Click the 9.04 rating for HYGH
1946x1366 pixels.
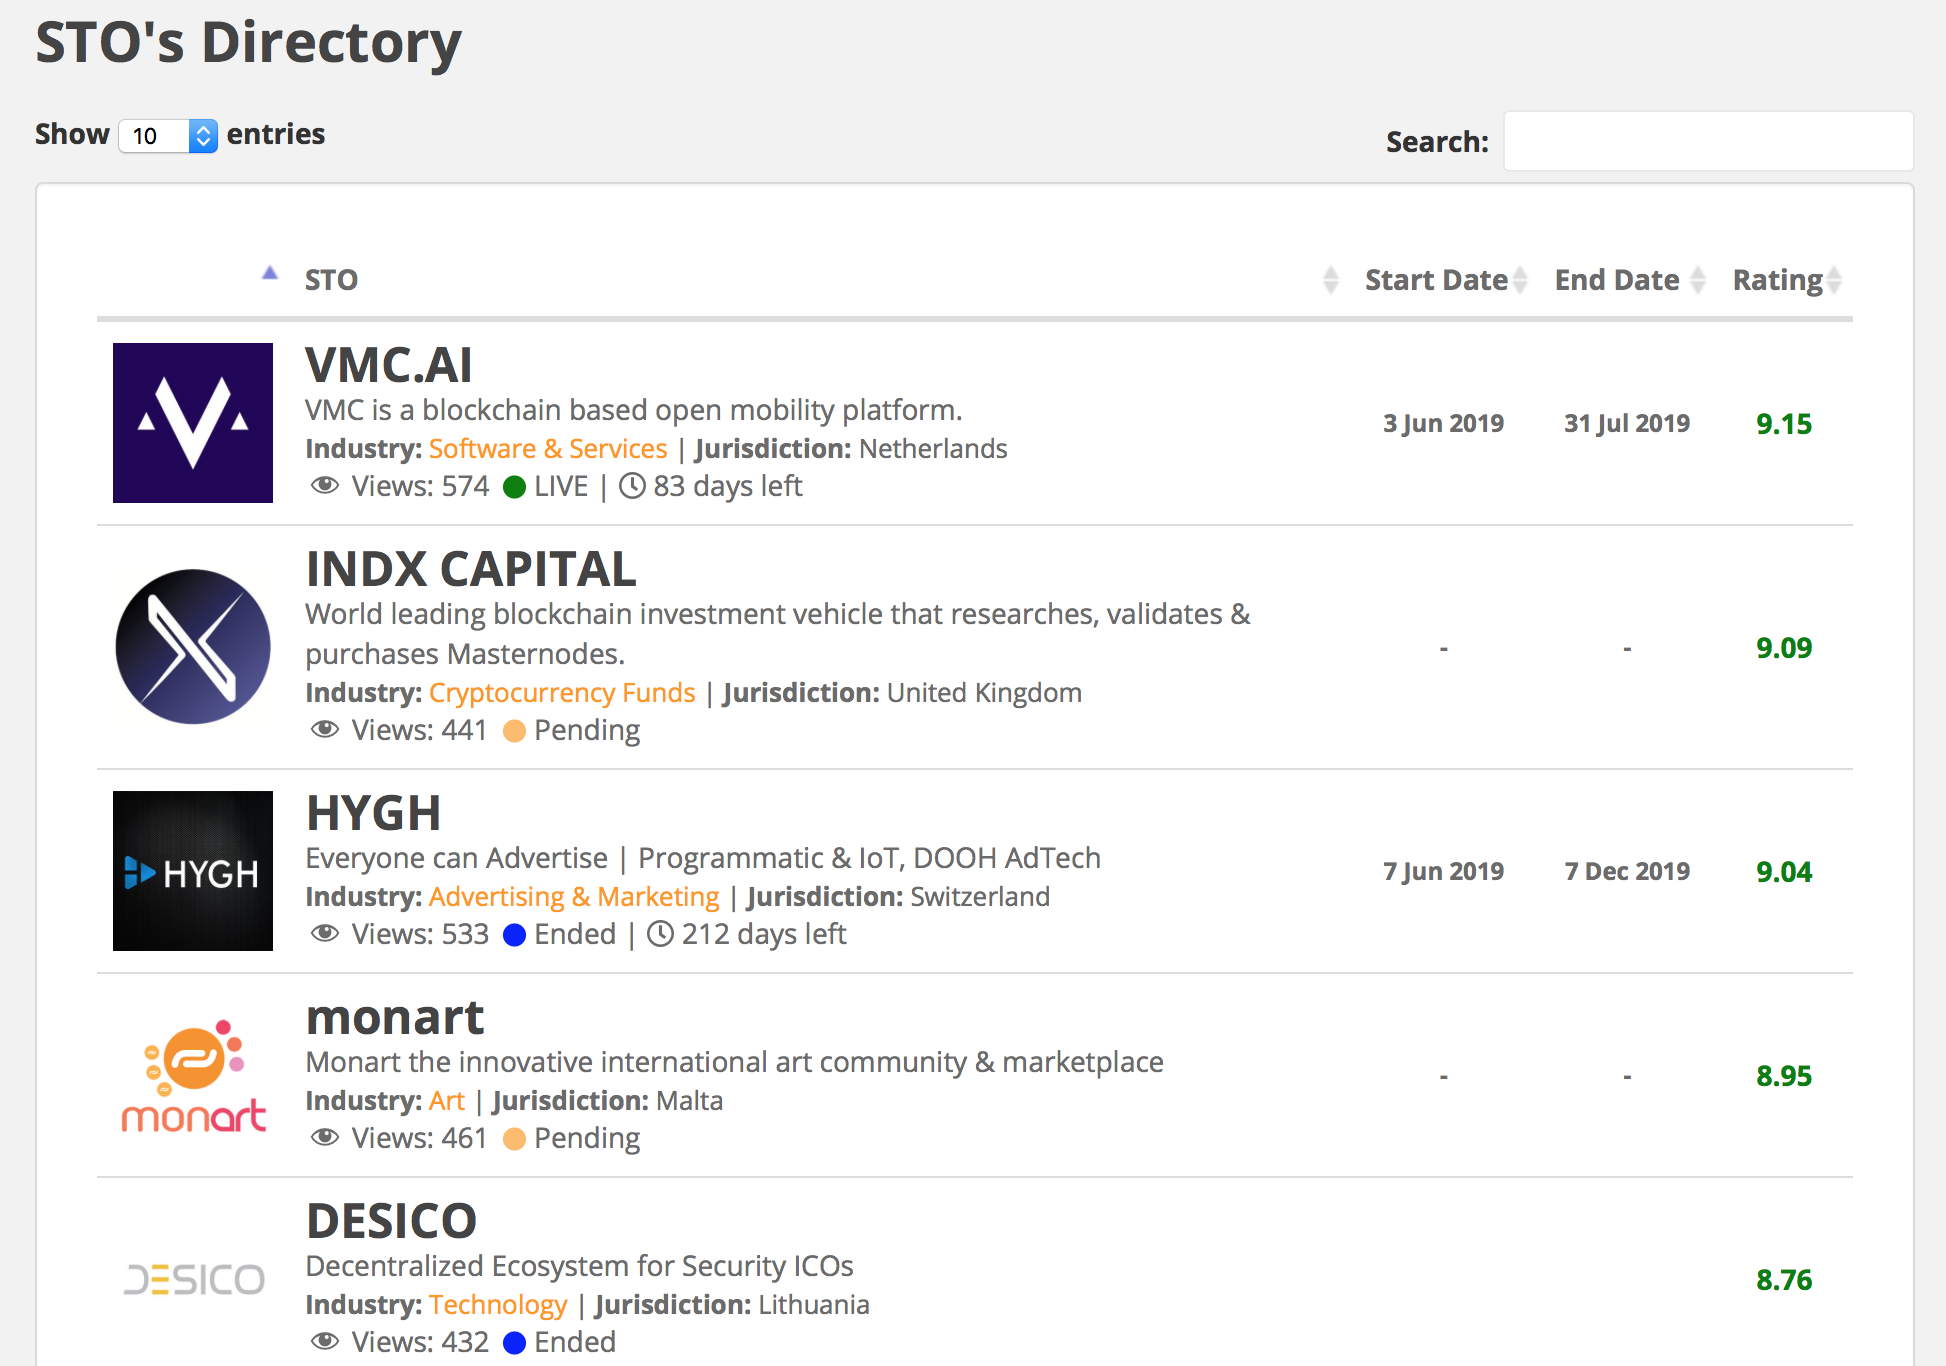[1784, 872]
